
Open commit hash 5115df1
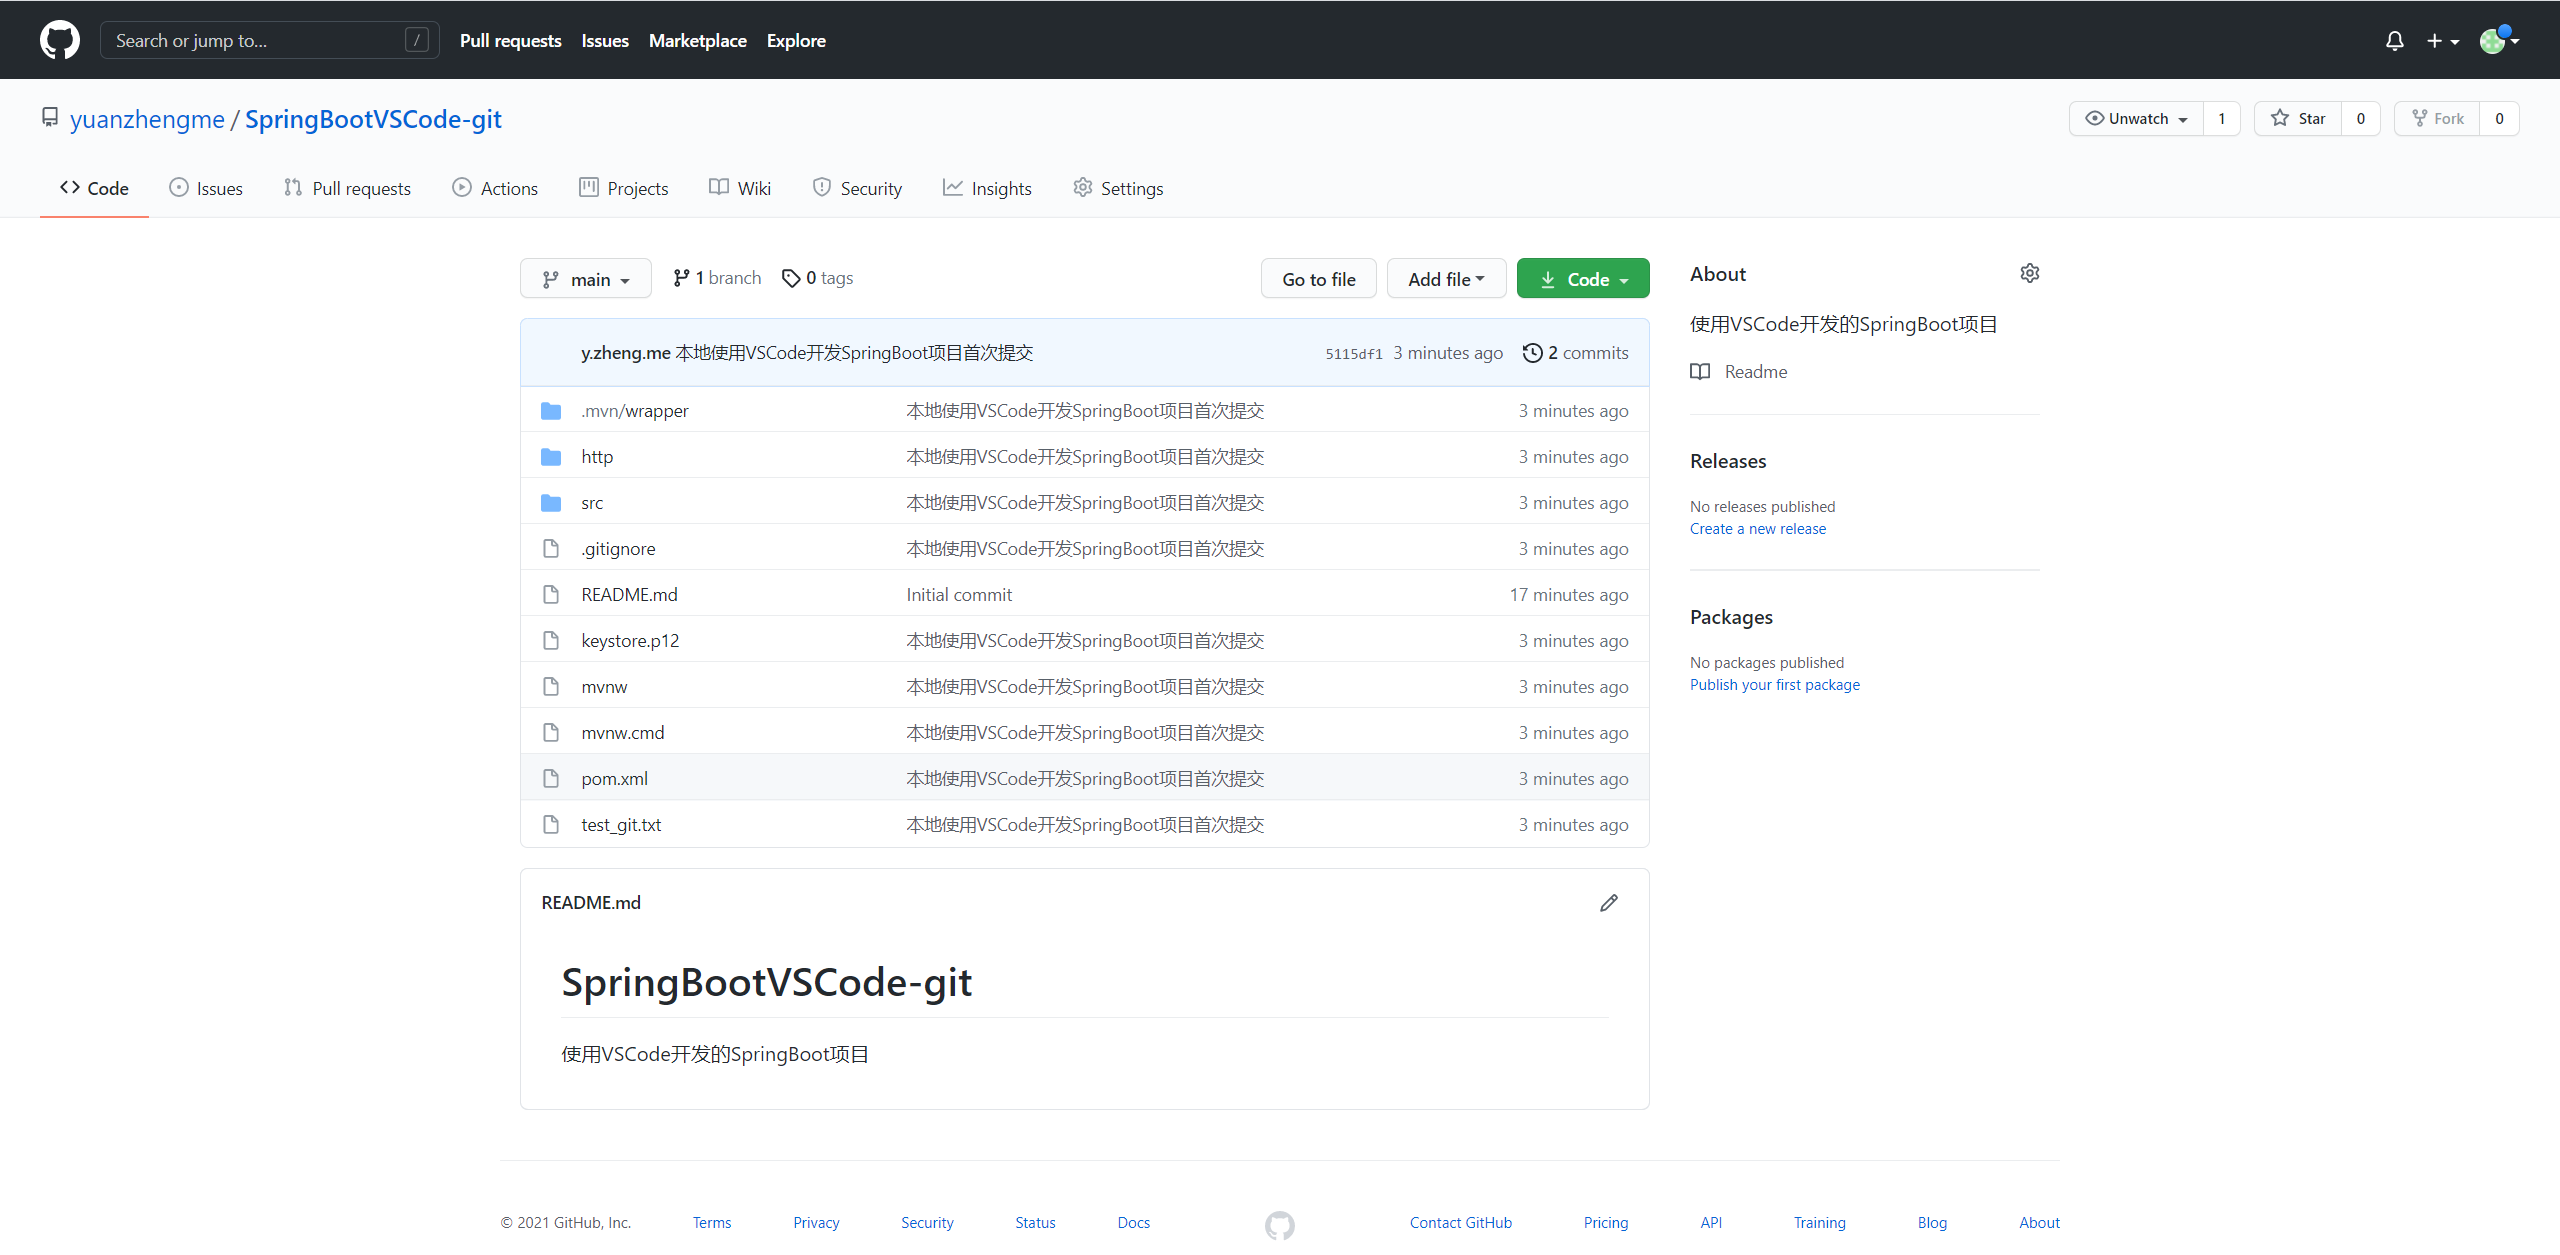coord(1354,354)
